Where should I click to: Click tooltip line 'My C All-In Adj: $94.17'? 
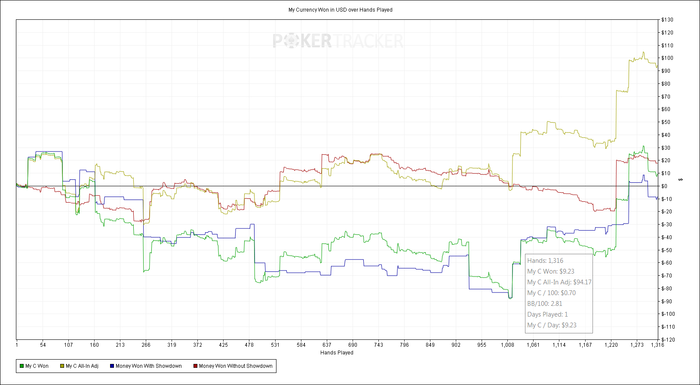[558, 282]
